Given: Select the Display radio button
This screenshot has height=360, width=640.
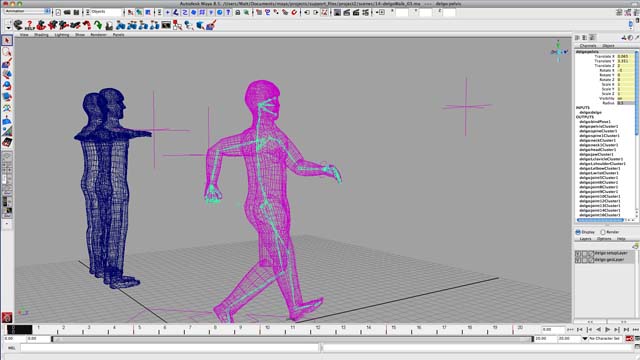Looking at the screenshot, I should (x=578, y=232).
